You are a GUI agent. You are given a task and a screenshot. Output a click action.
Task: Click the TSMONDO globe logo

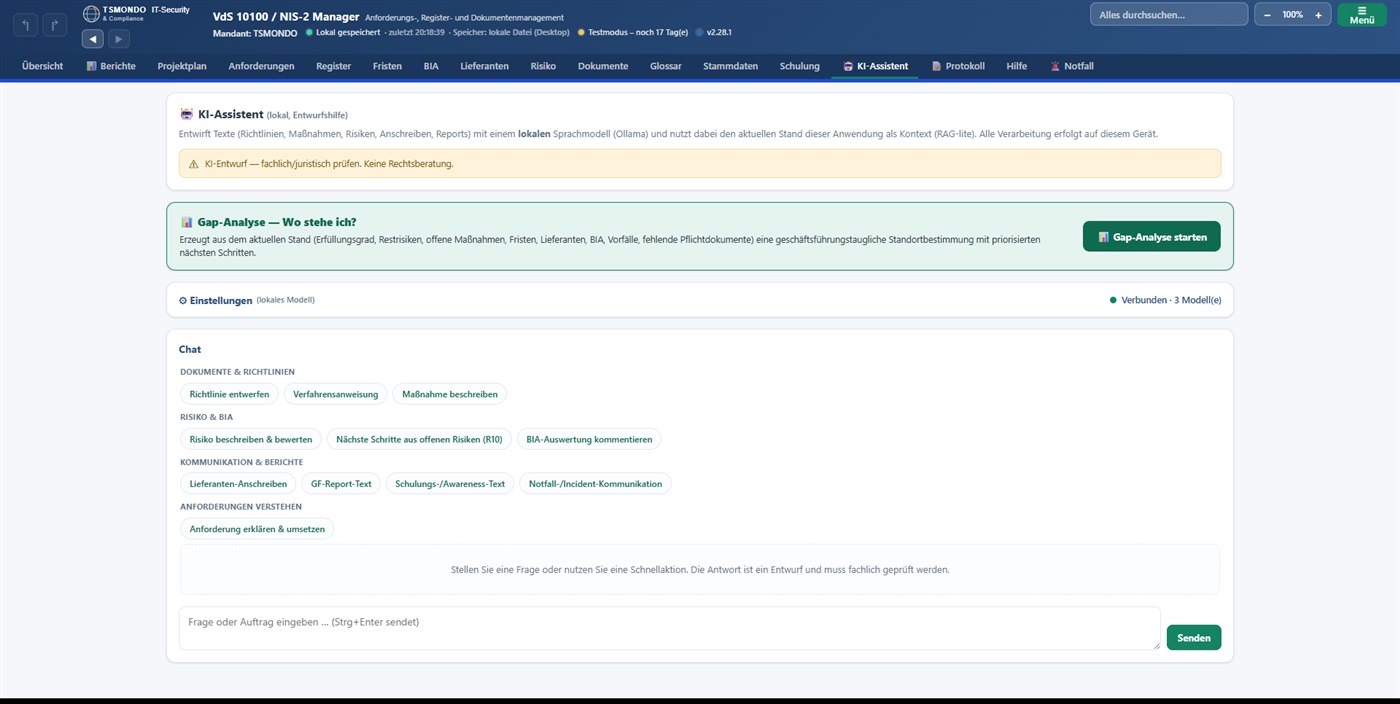click(x=91, y=14)
